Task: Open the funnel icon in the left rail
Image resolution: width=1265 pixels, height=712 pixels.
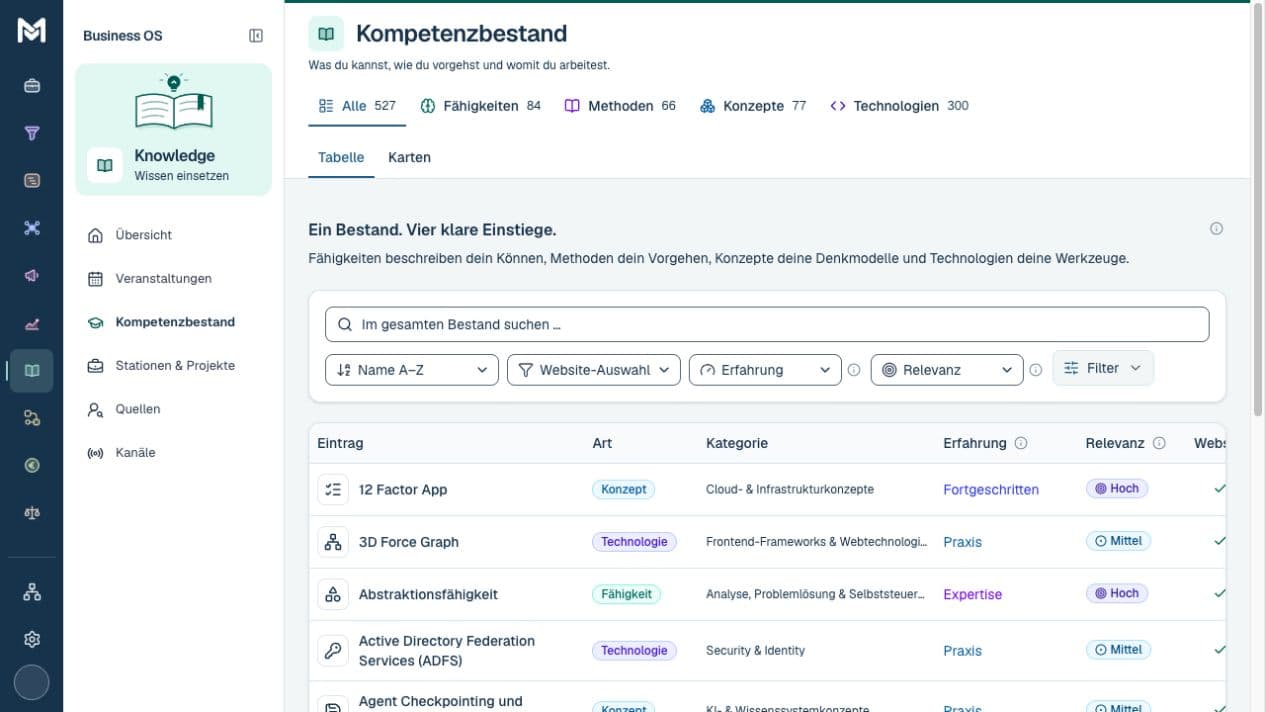Action: (x=32, y=133)
